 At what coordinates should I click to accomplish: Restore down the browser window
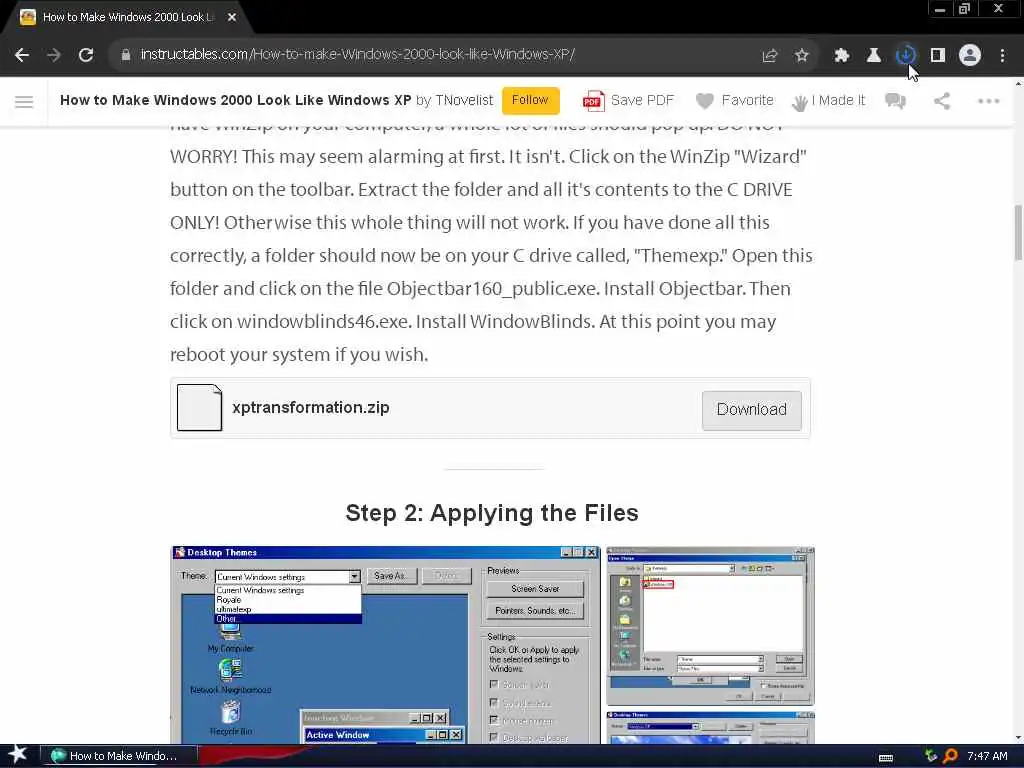point(965,9)
